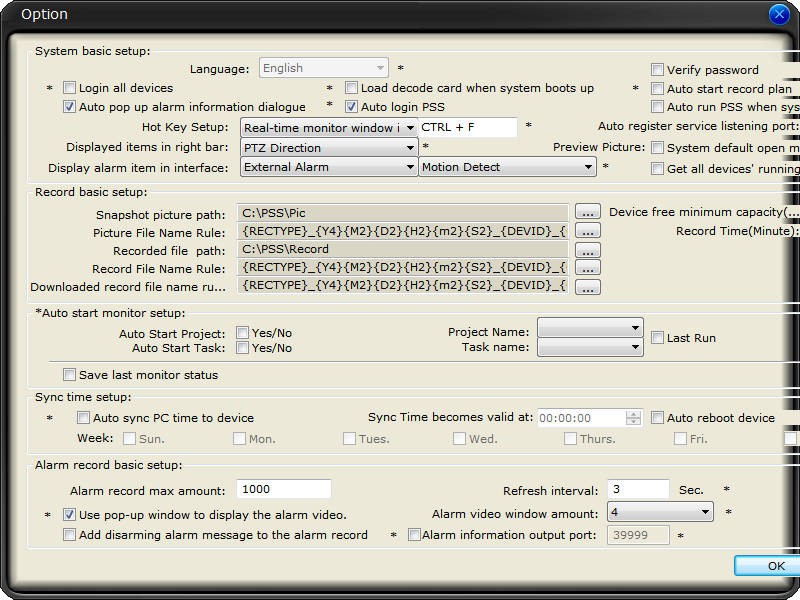Click Sync Time spinner arrows

point(633,418)
